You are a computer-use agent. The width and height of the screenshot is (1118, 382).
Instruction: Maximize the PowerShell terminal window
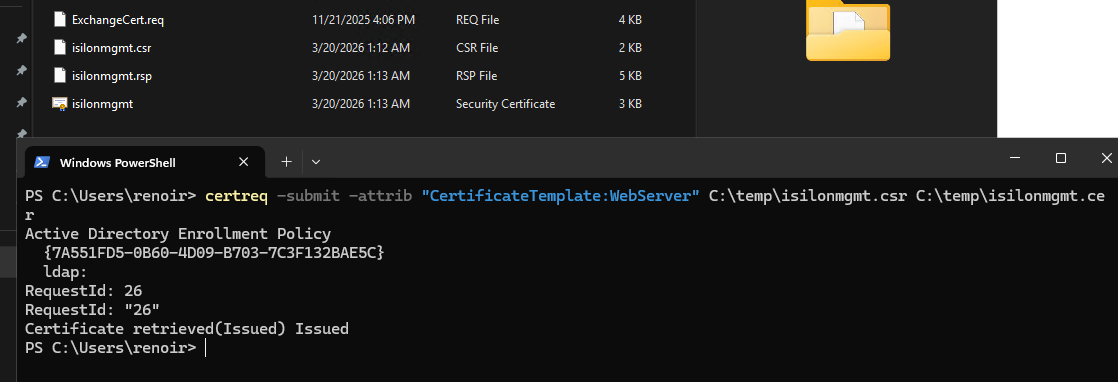pos(1060,158)
